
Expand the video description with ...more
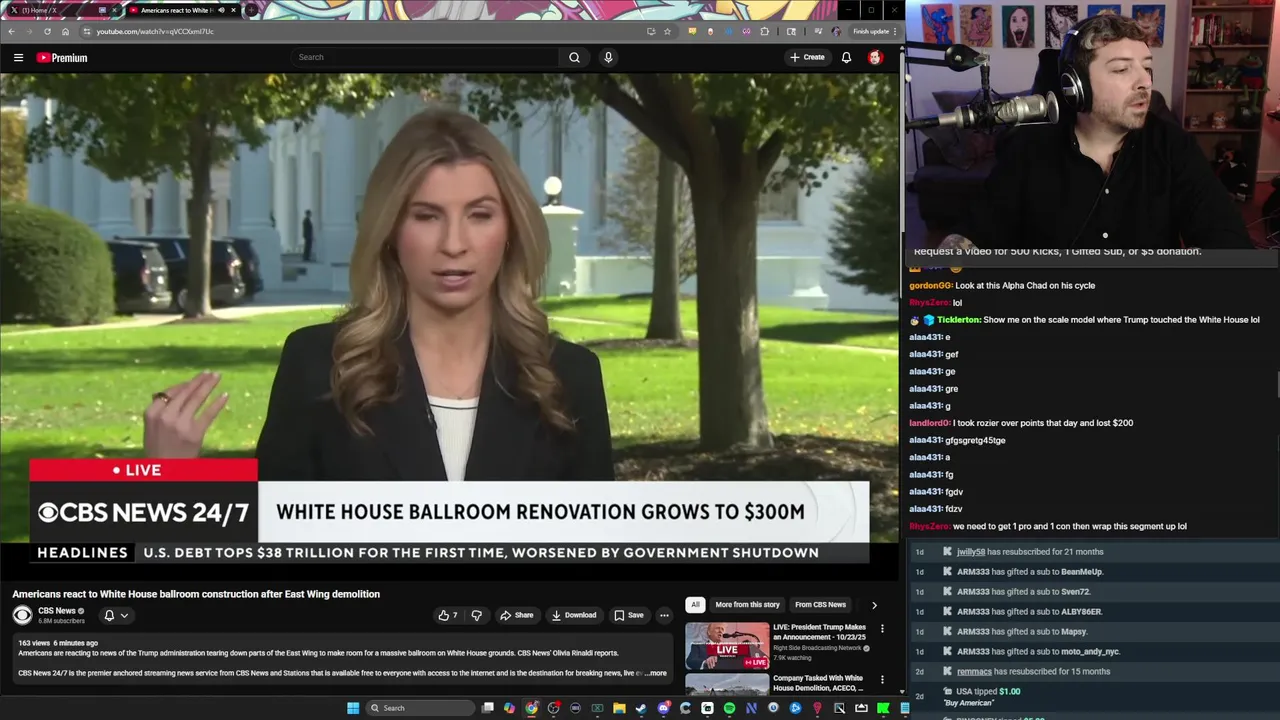click(x=656, y=673)
